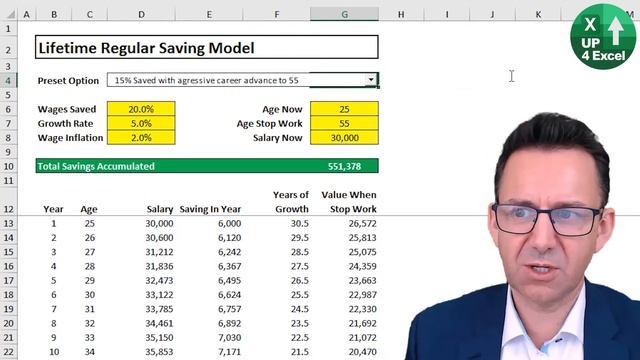Click the Wage Inflation label
The height and width of the screenshot is (360, 640).
pyautogui.click(x=70, y=138)
